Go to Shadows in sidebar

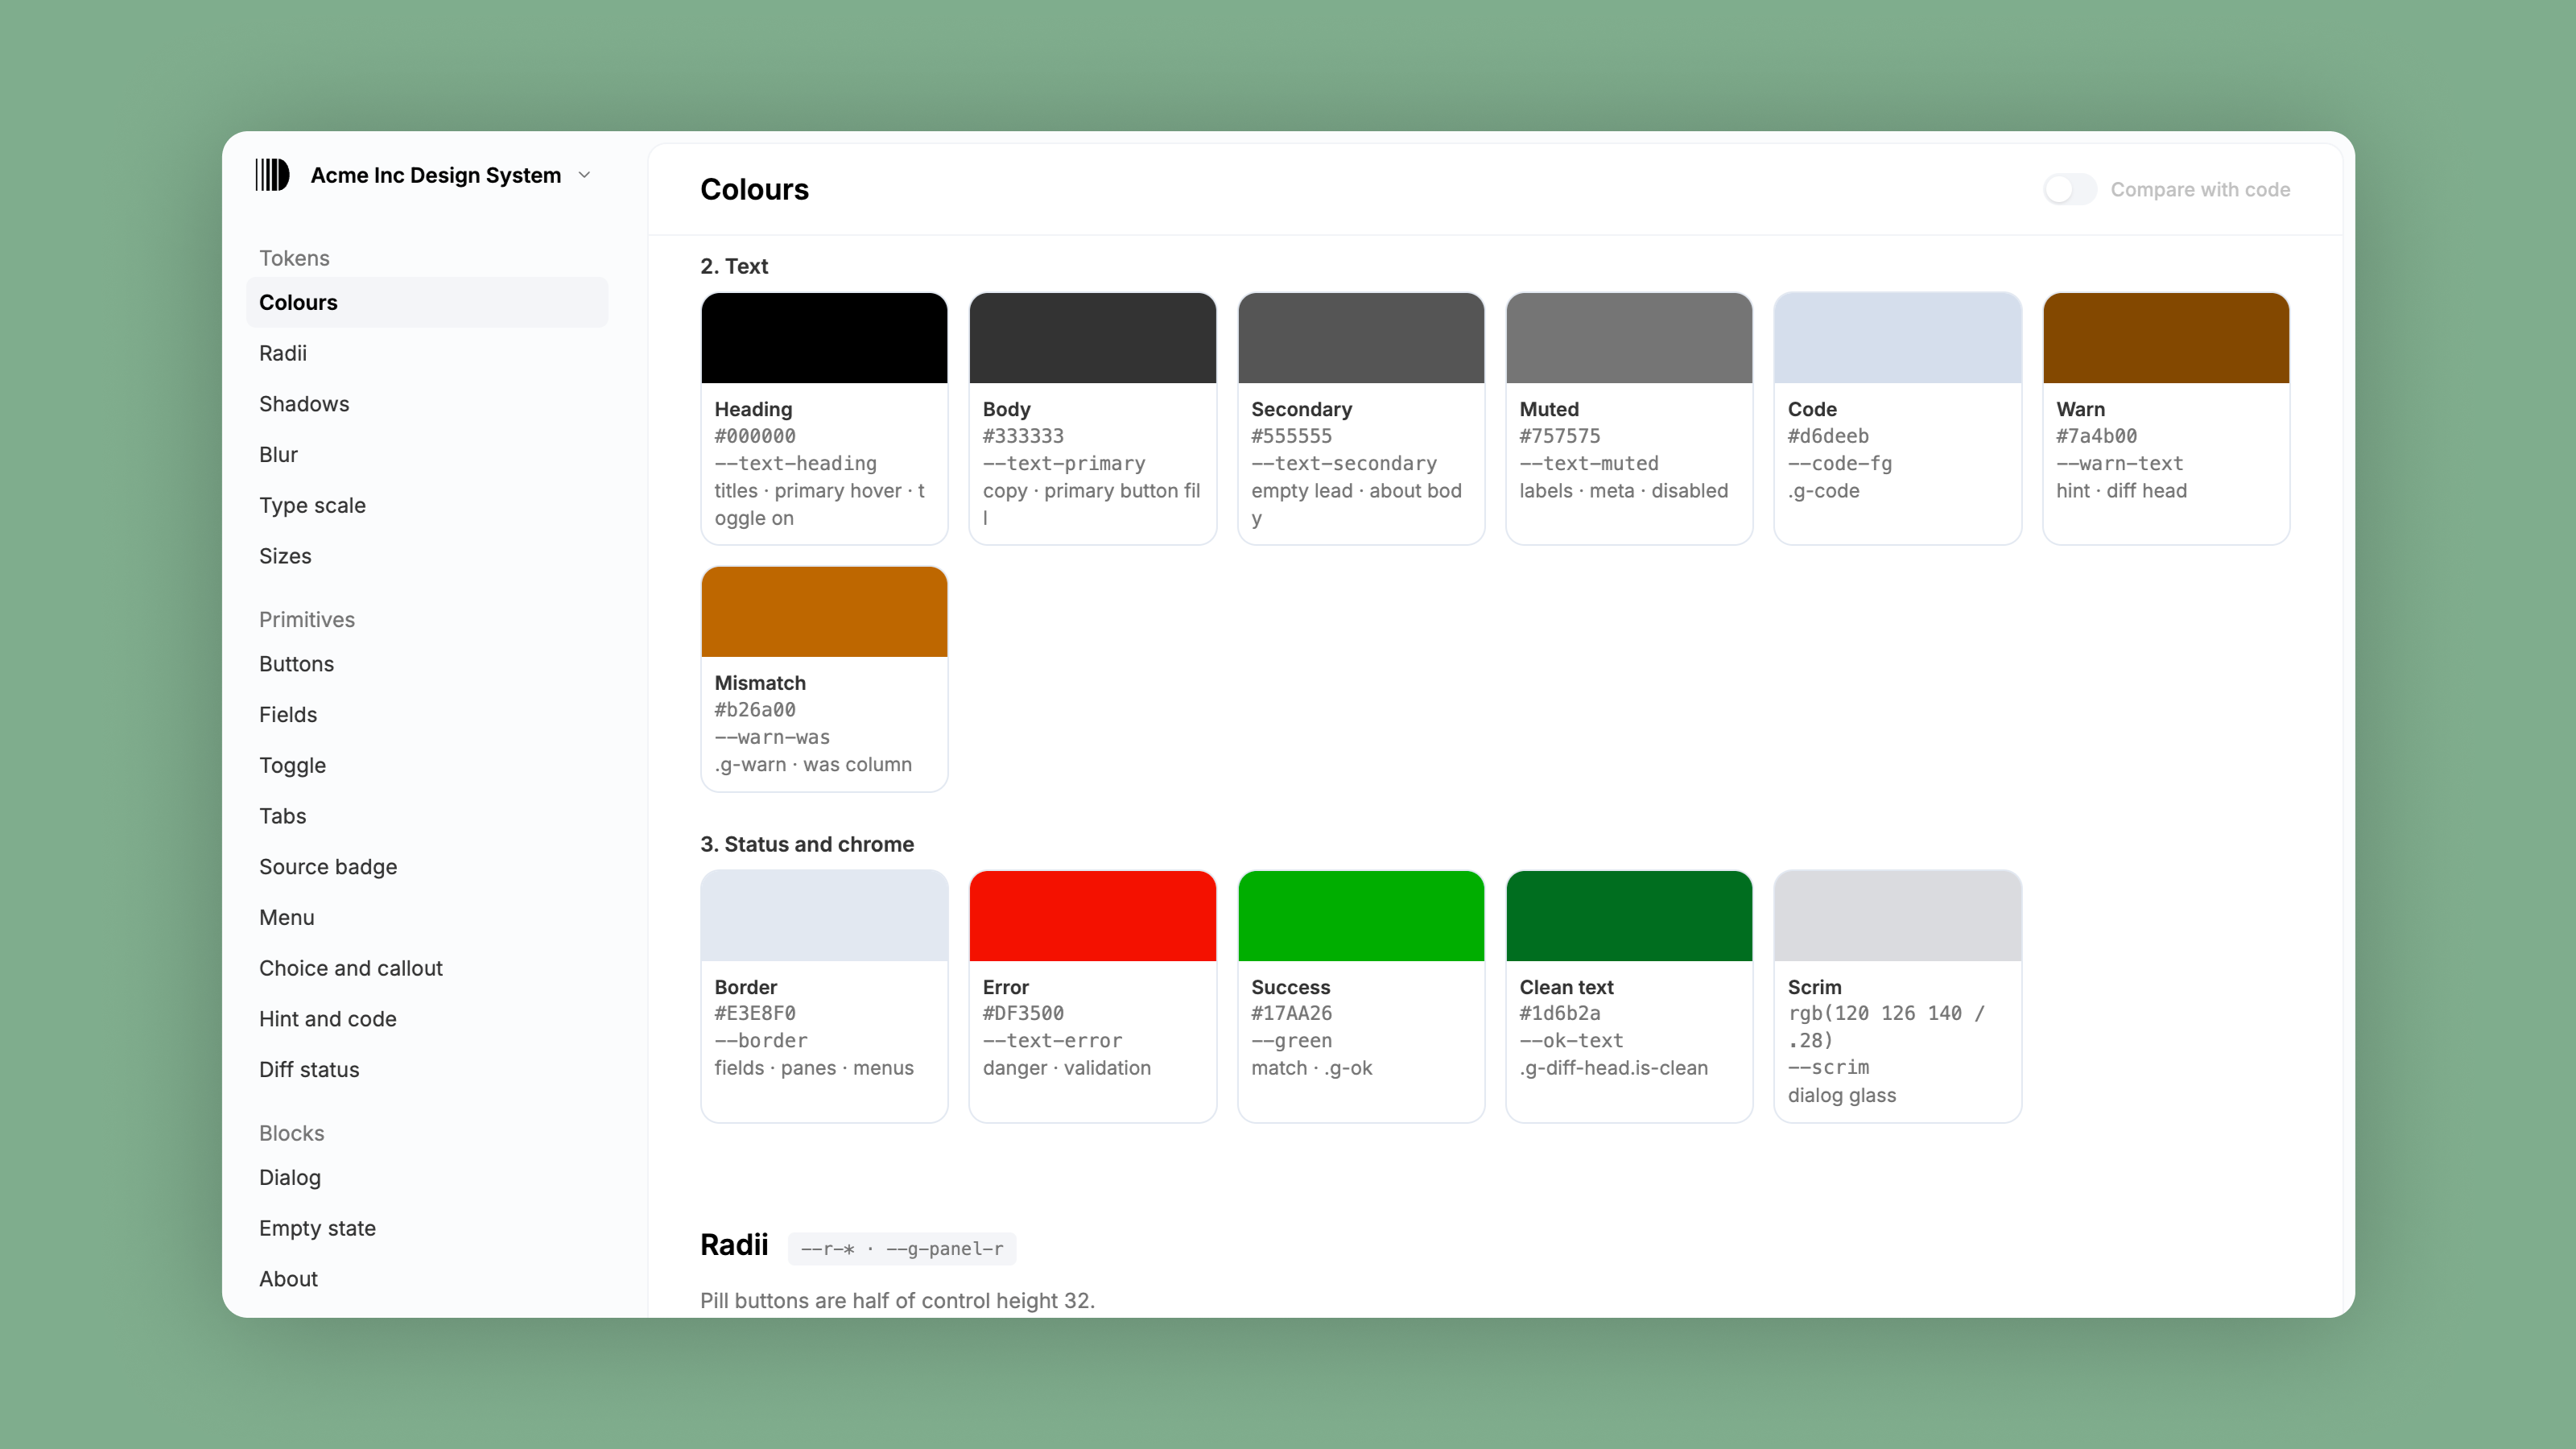point(427,404)
